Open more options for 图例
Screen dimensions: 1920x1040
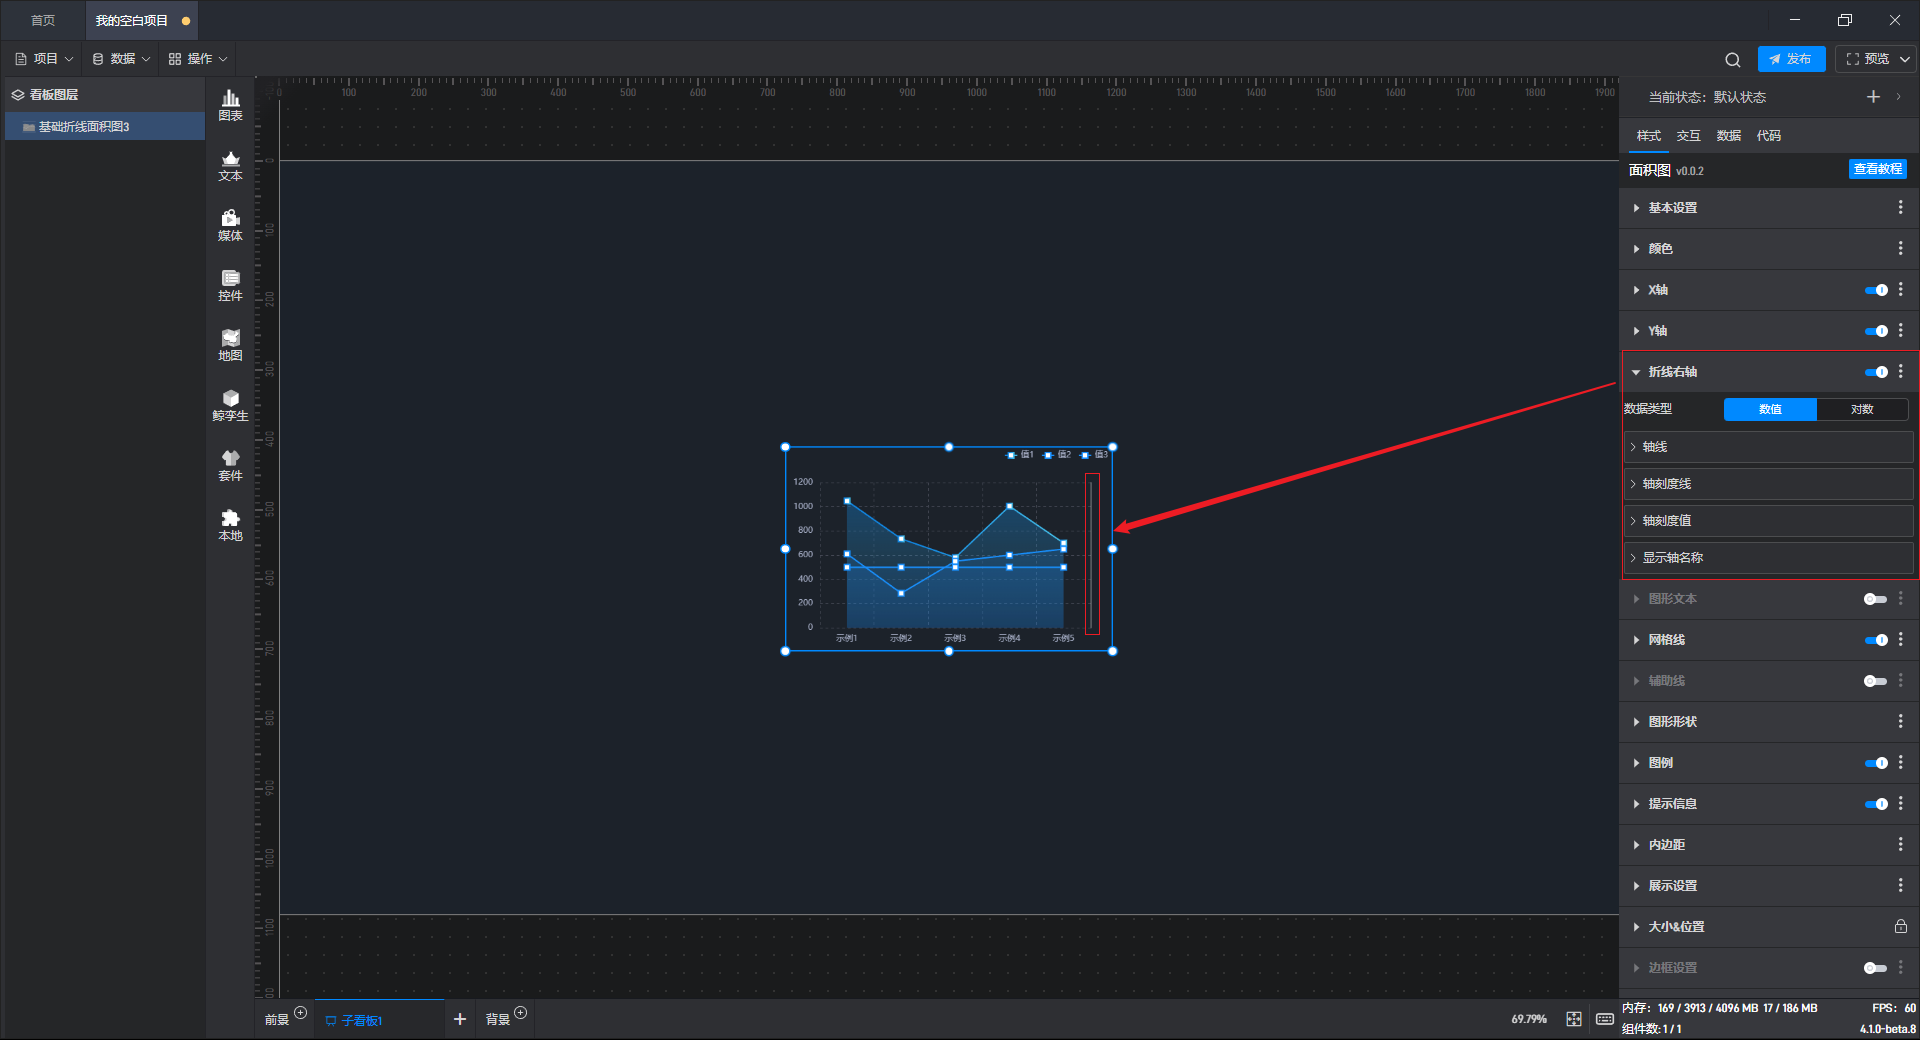point(1900,762)
